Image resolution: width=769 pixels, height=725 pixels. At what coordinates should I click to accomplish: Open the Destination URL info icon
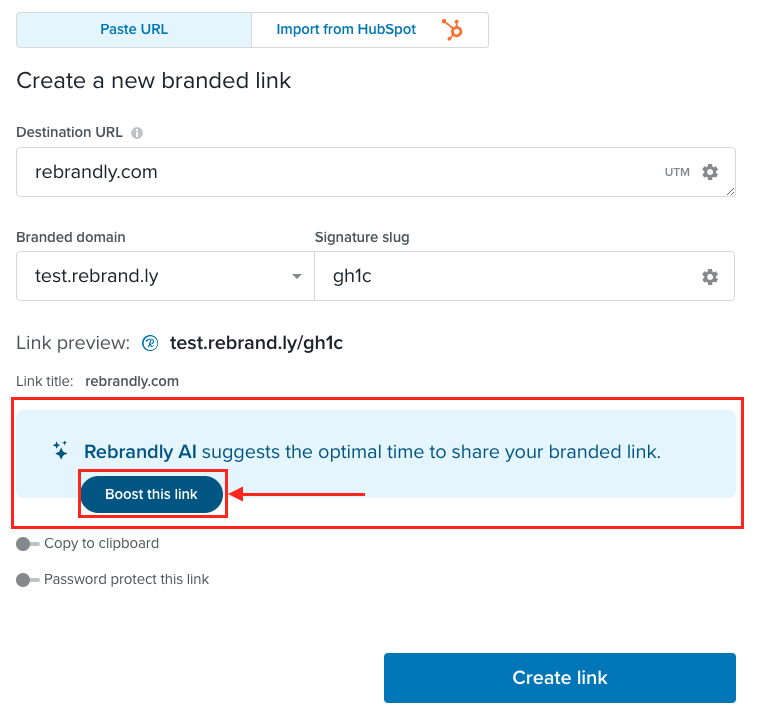[137, 133]
